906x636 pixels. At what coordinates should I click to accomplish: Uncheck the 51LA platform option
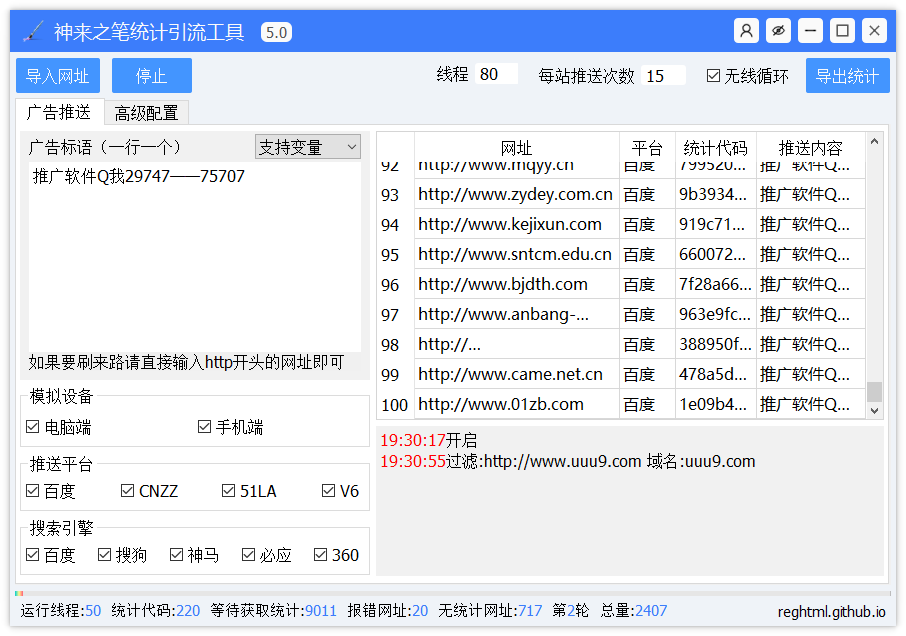pos(229,490)
